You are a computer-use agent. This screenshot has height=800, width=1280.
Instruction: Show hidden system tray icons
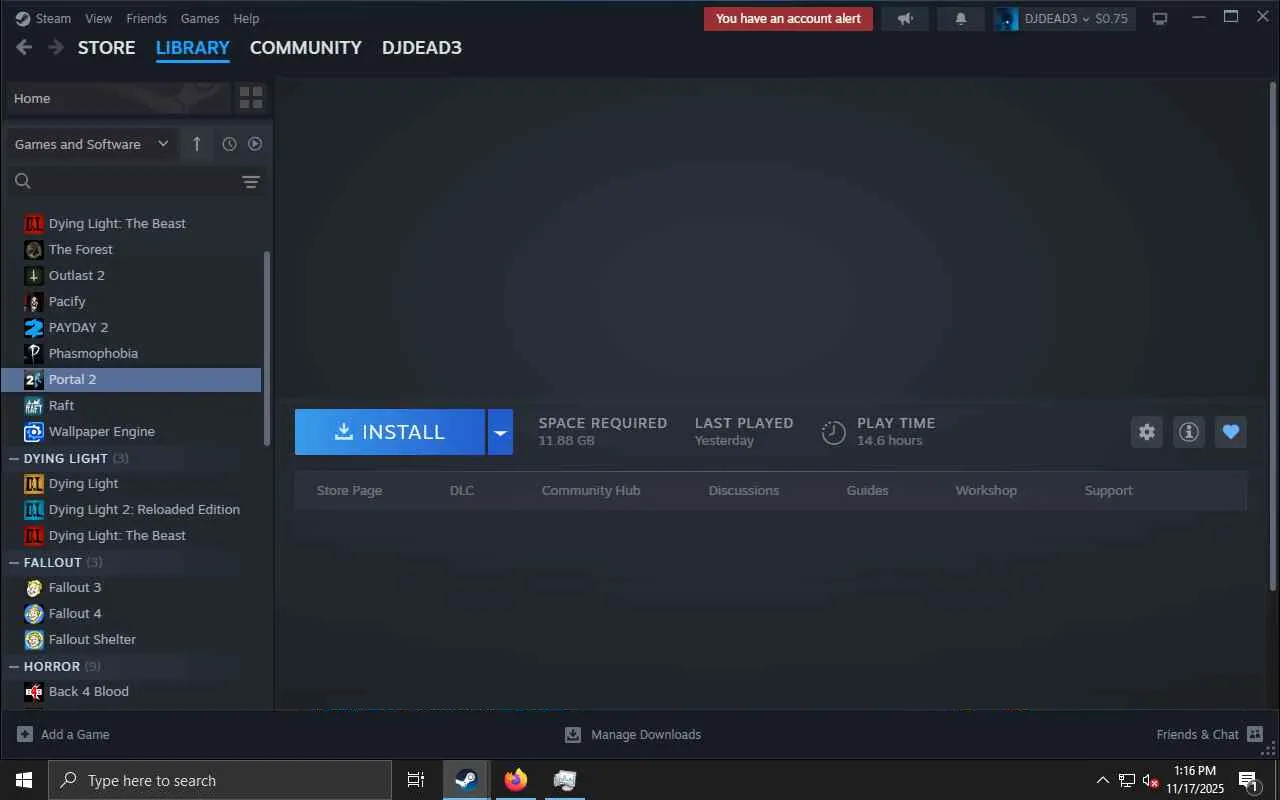click(1103, 780)
